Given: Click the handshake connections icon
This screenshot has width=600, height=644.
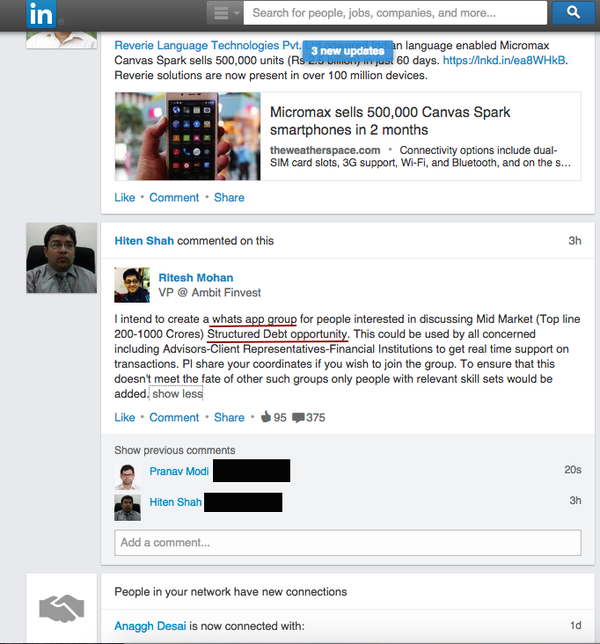Looking at the screenshot, I should click(x=62, y=608).
